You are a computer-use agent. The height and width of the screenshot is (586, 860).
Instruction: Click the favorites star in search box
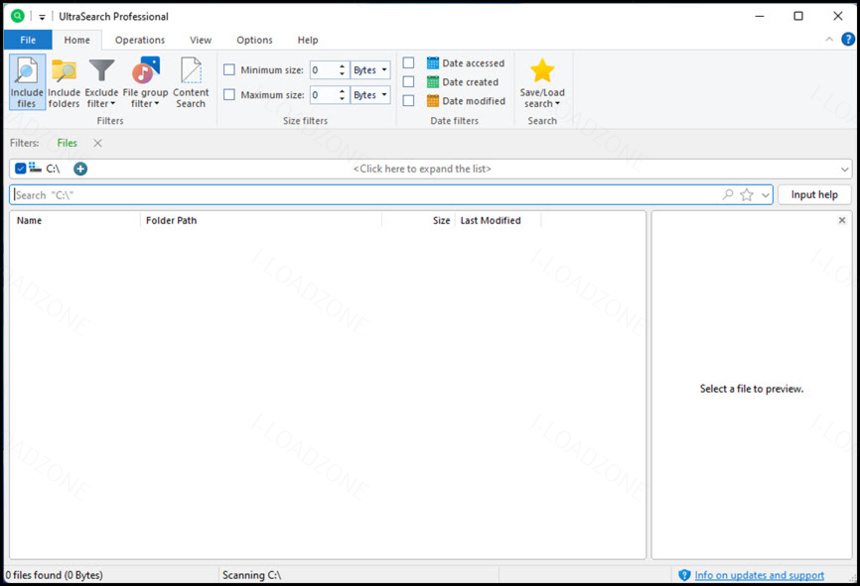pyautogui.click(x=746, y=194)
